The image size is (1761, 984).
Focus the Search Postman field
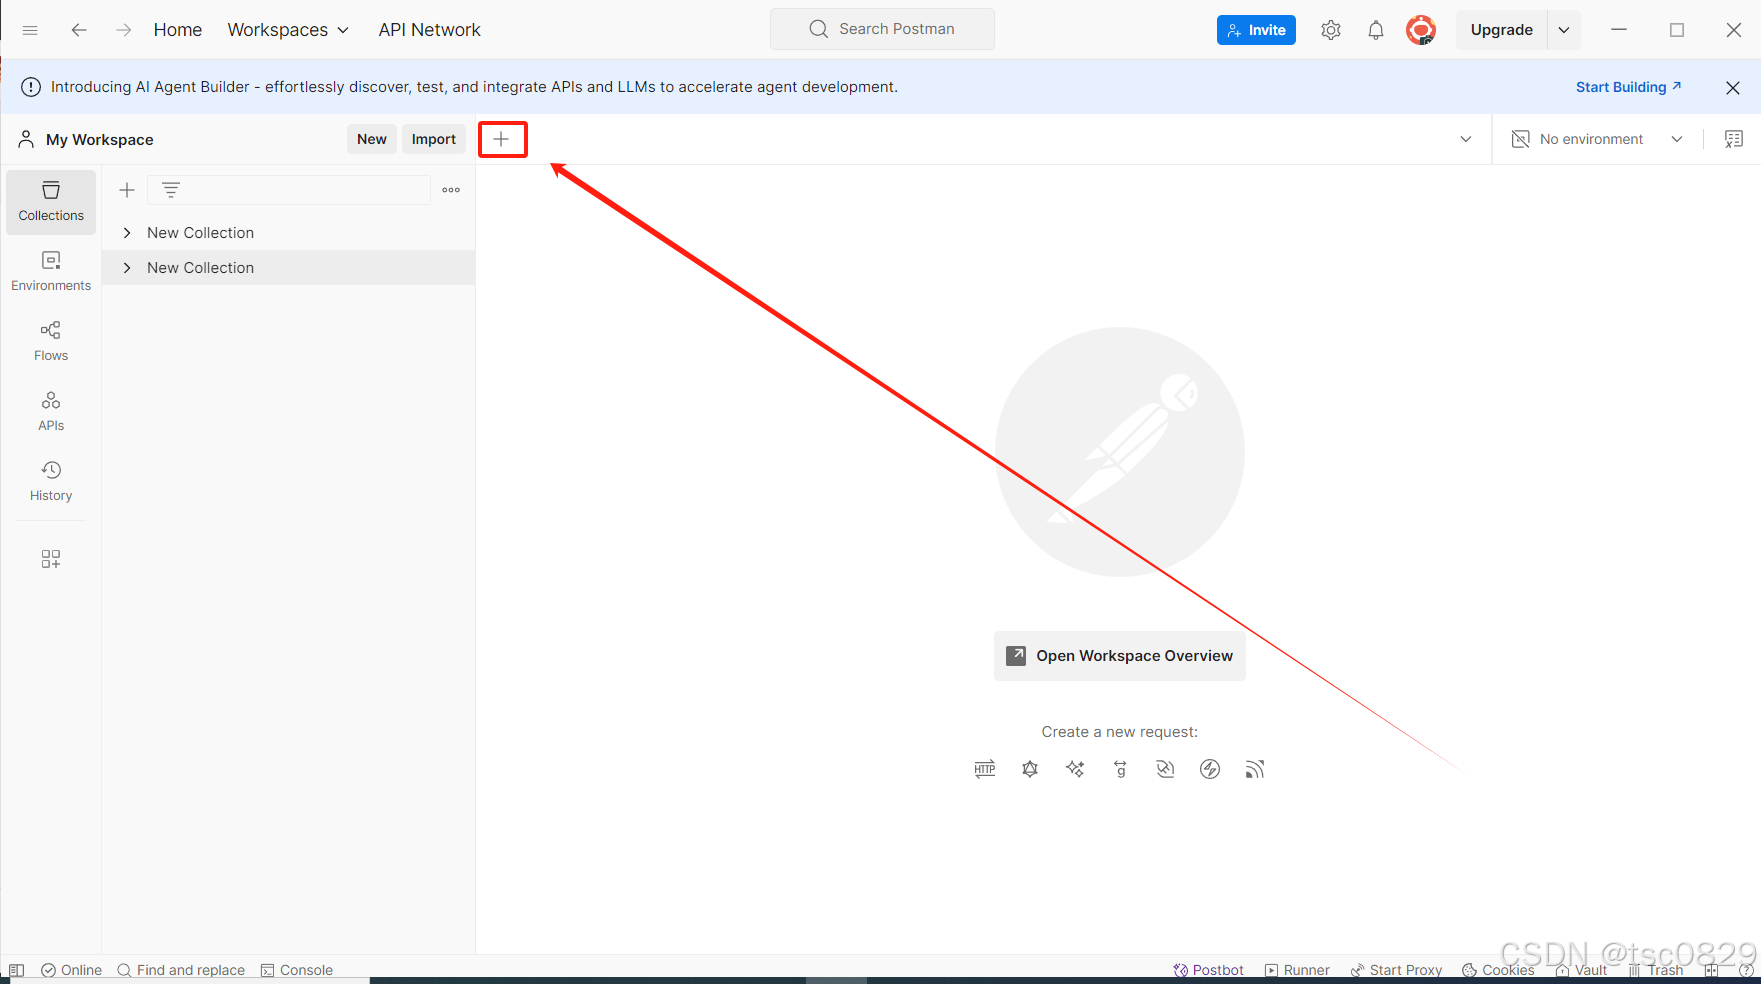[x=882, y=29]
